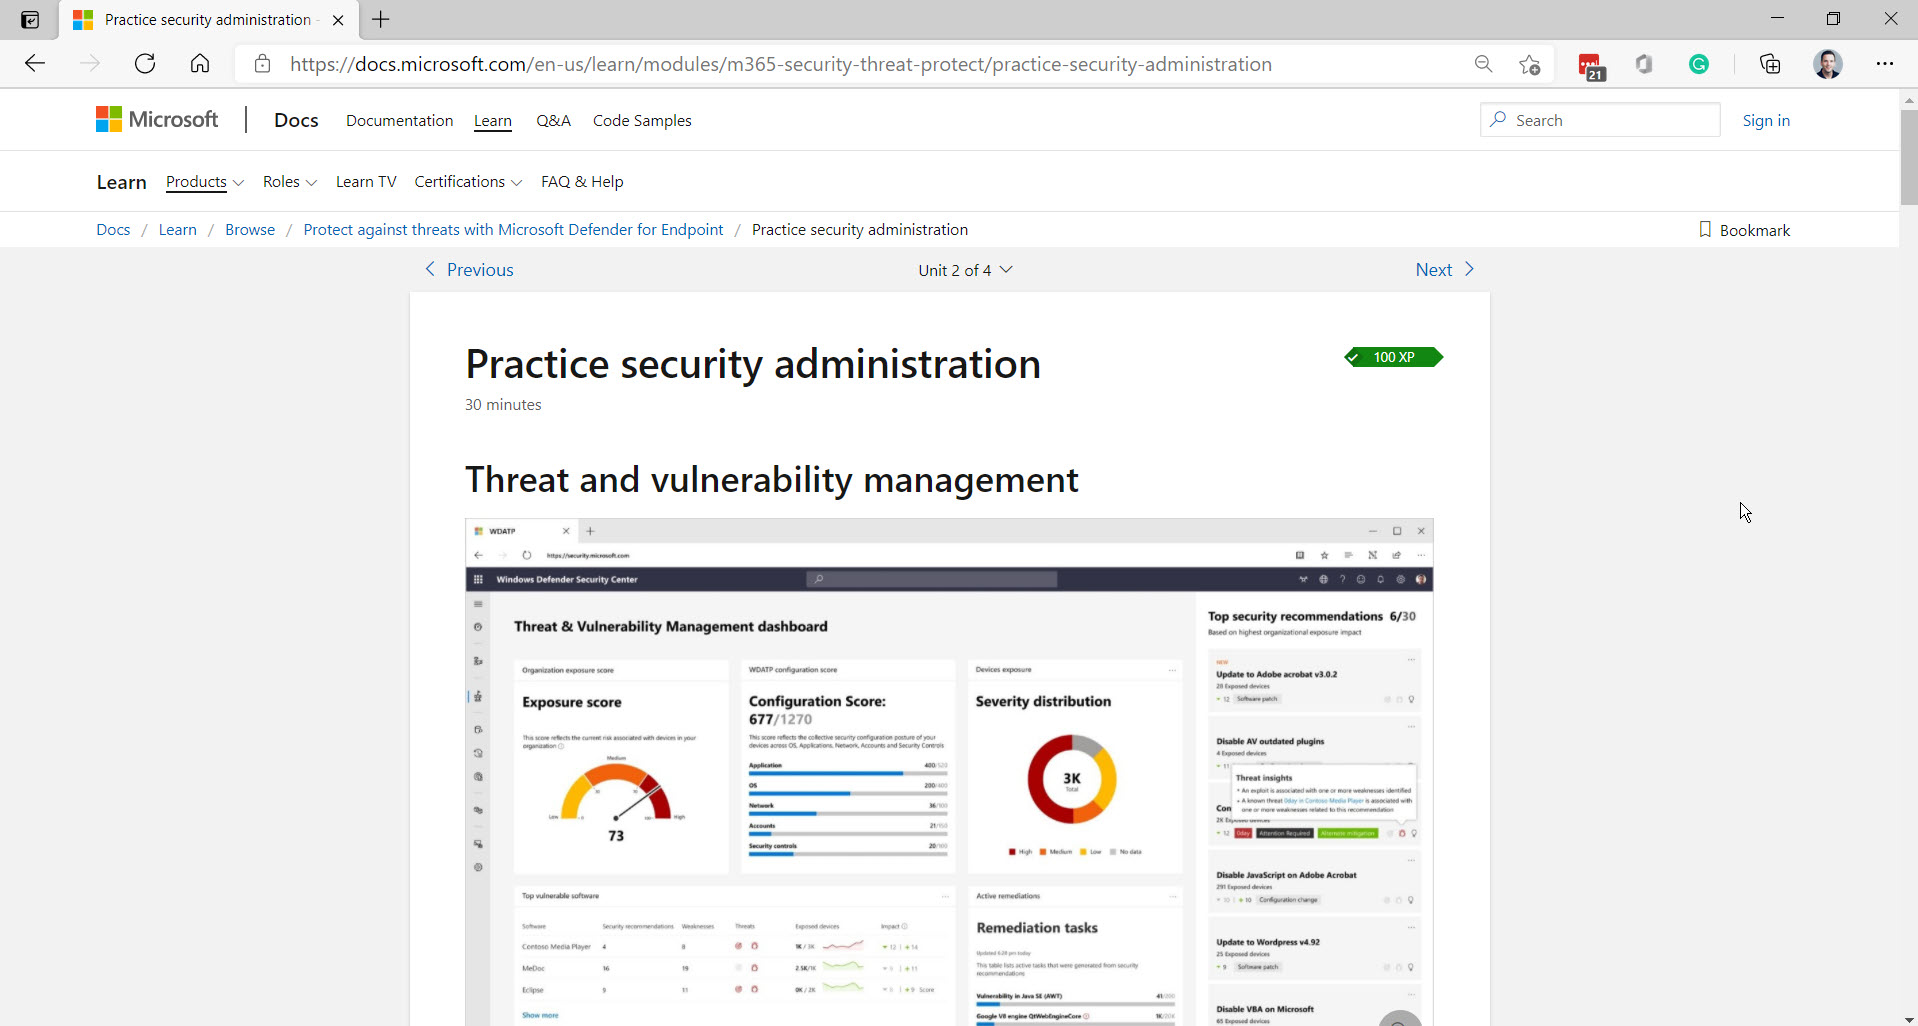Open browser Settings and more menu

pos(1885,64)
